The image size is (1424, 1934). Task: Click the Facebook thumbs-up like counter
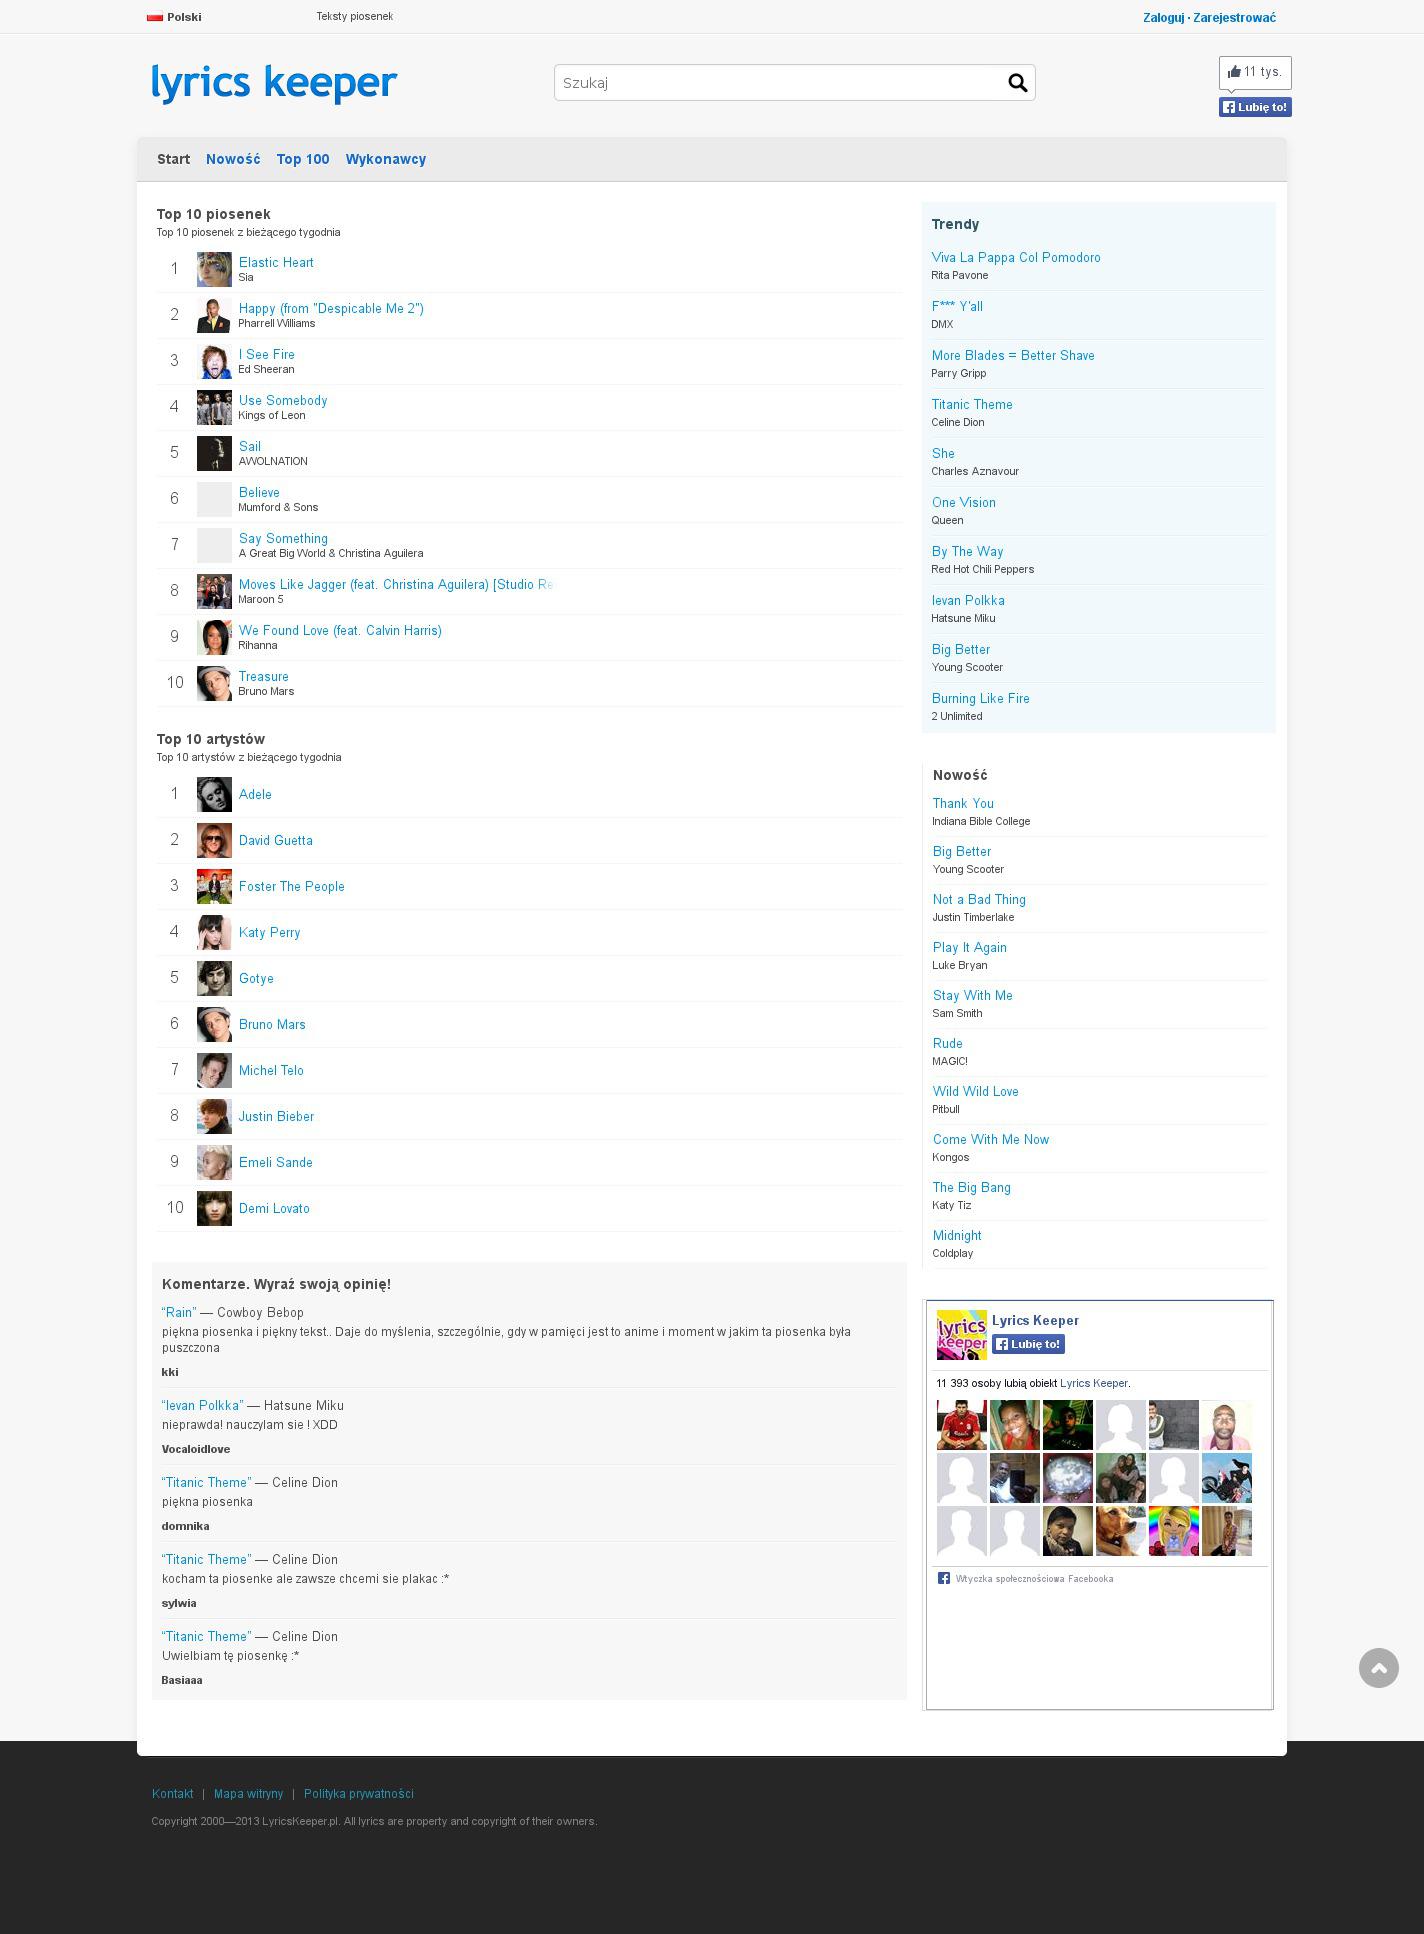[x=1255, y=72]
